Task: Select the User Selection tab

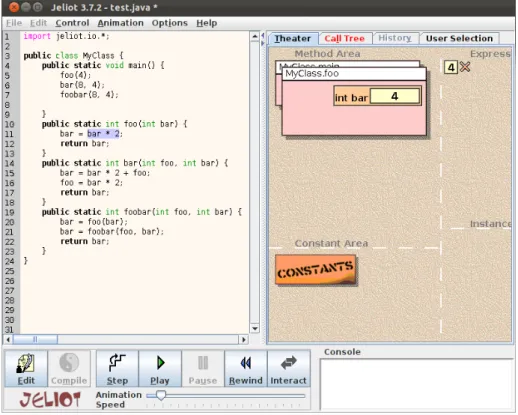Action: 459,38
